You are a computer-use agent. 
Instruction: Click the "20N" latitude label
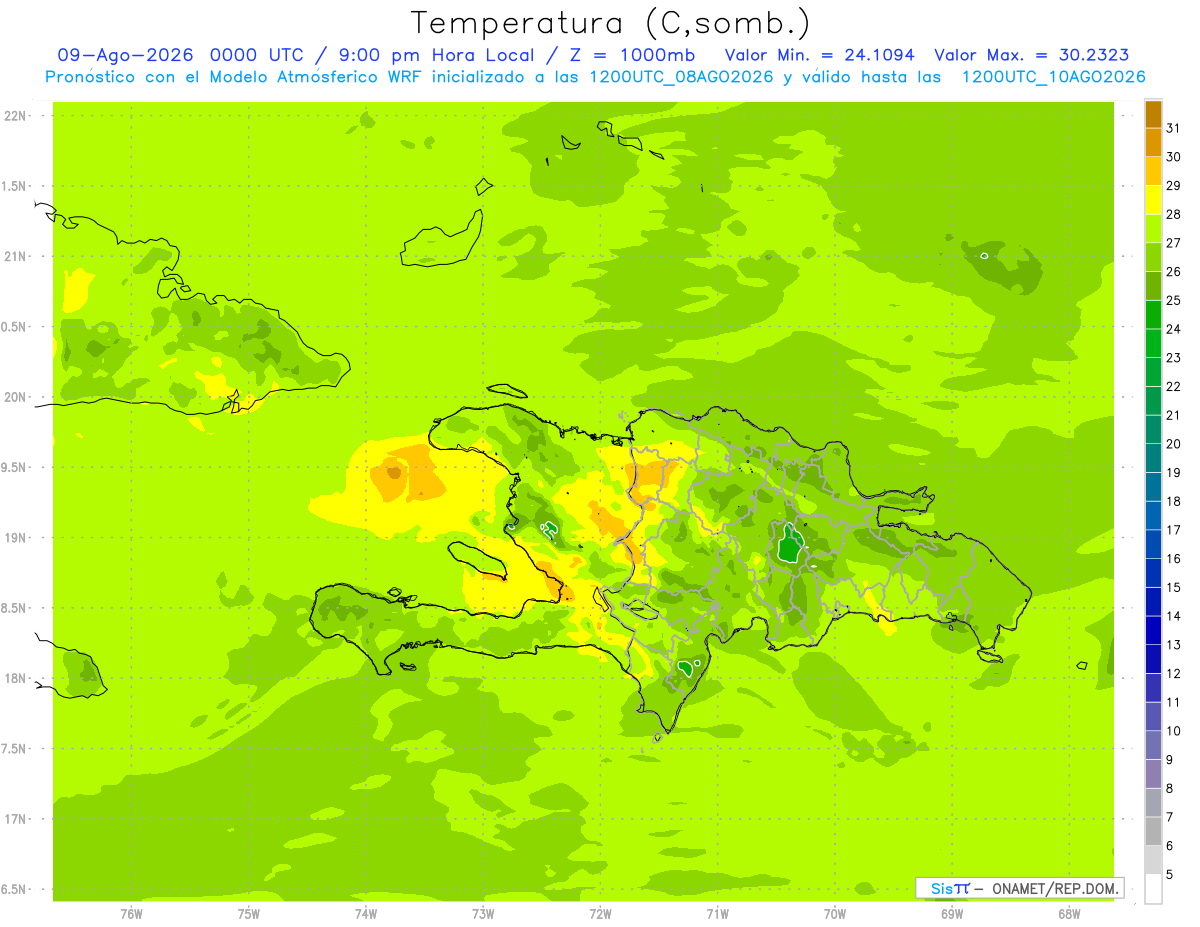point(16,397)
